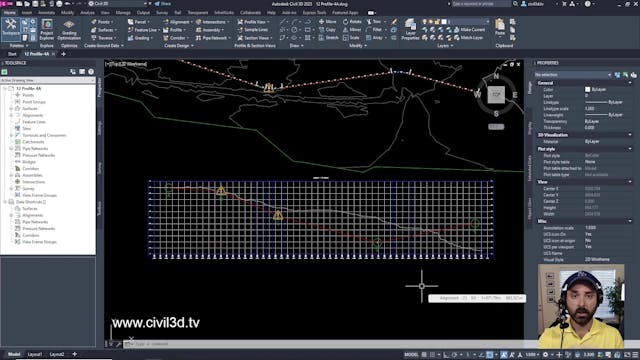Toggle grid display in status bar
Viewport: 640px width, 360px height.
click(x=424, y=355)
